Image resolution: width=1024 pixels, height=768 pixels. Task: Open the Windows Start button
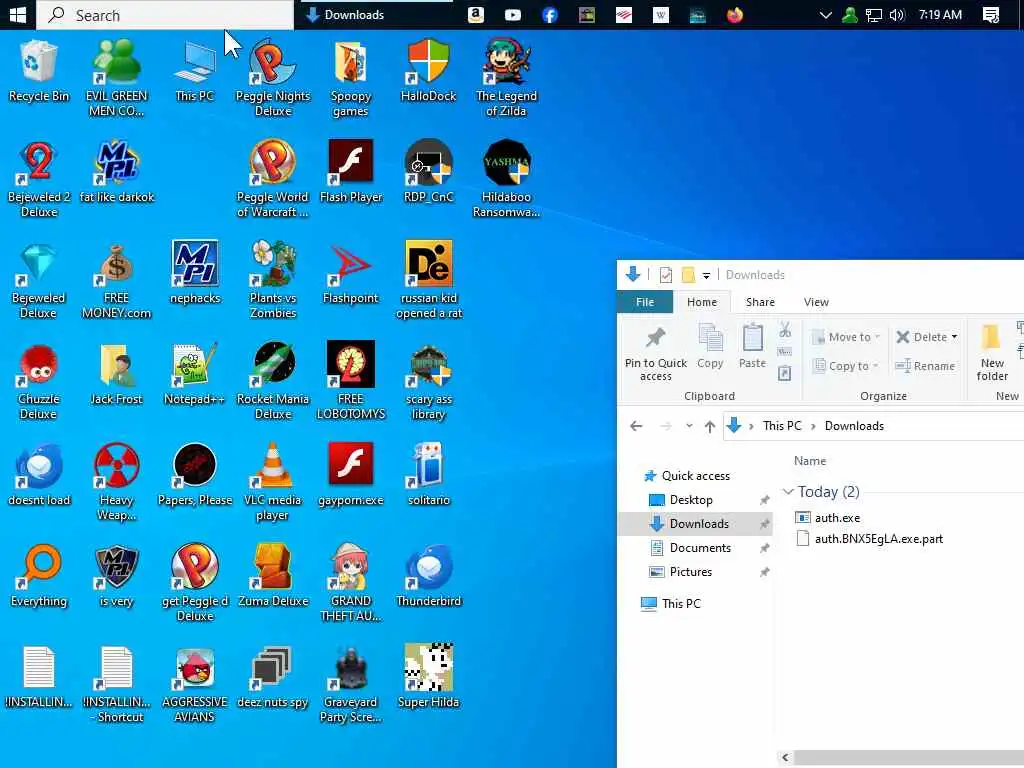click(18, 14)
